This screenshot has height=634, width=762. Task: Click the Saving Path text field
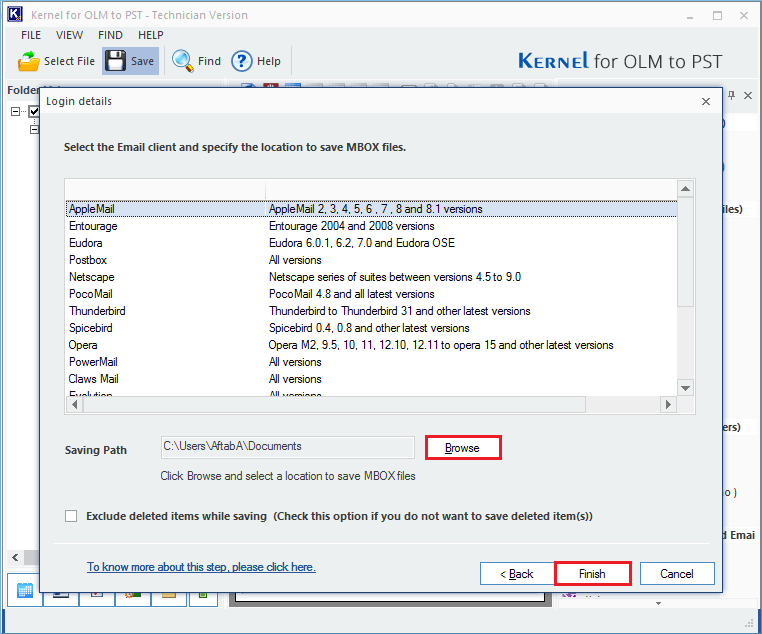pyautogui.click(x=288, y=447)
